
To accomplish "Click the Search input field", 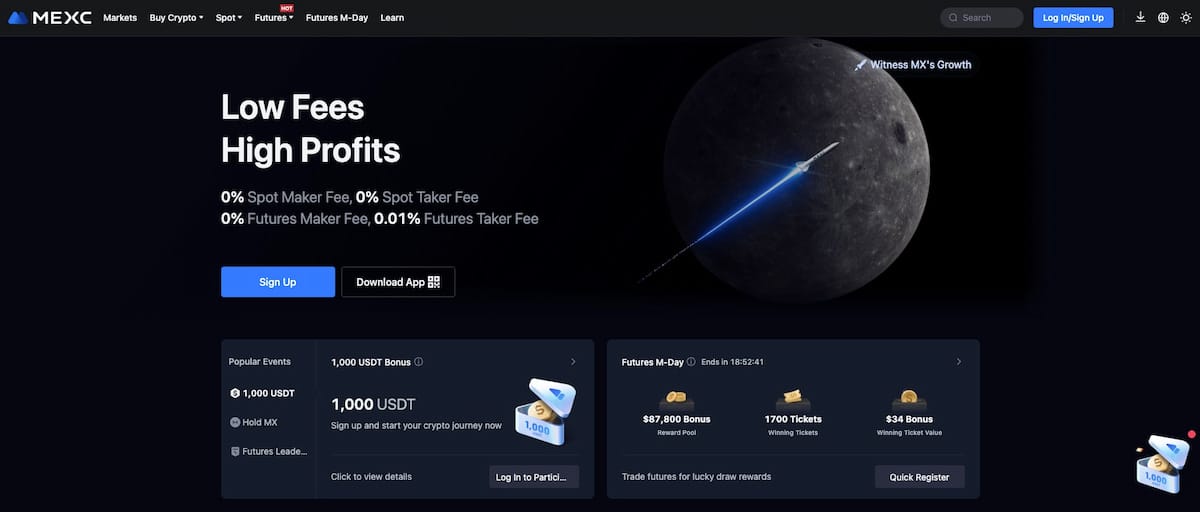I will (x=982, y=18).
